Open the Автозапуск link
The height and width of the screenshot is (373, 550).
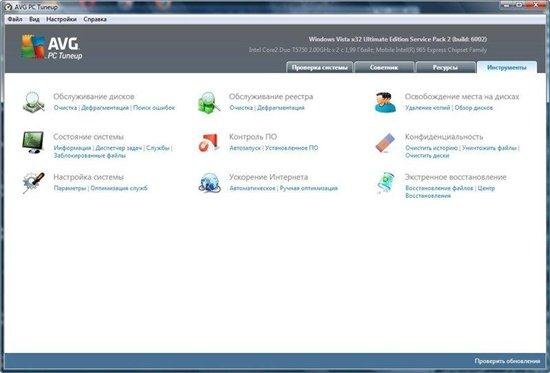pyautogui.click(x=245, y=148)
